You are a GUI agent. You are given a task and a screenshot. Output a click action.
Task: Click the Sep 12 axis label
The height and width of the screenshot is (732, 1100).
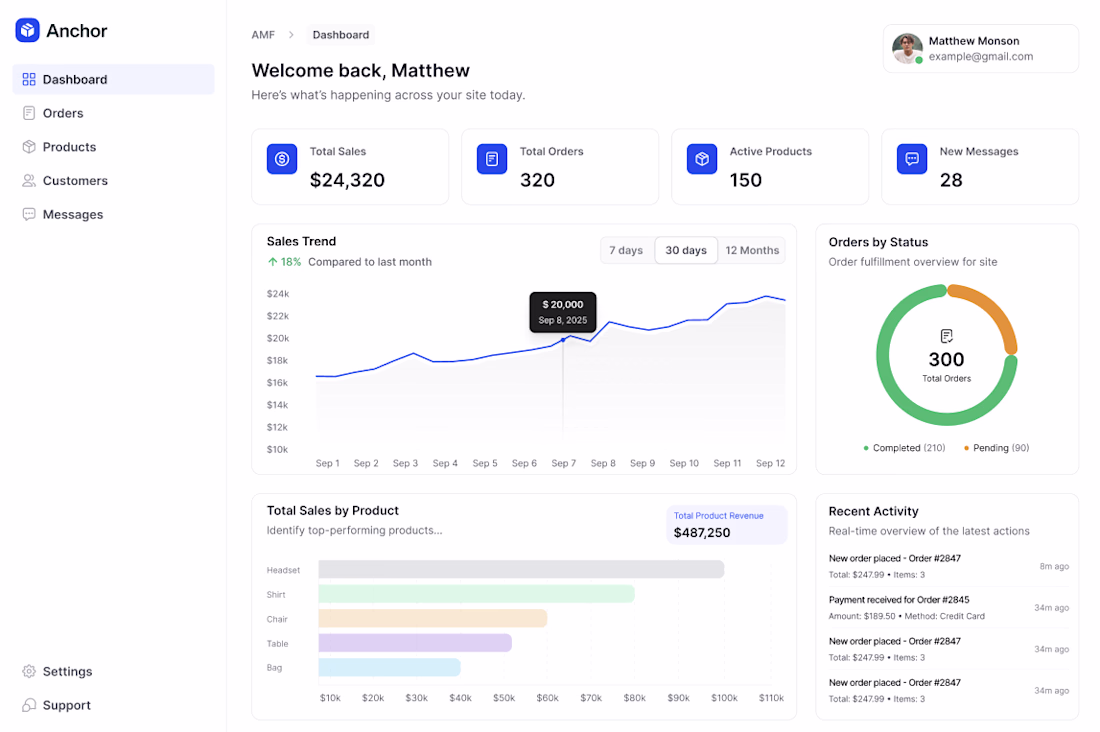(x=770, y=463)
